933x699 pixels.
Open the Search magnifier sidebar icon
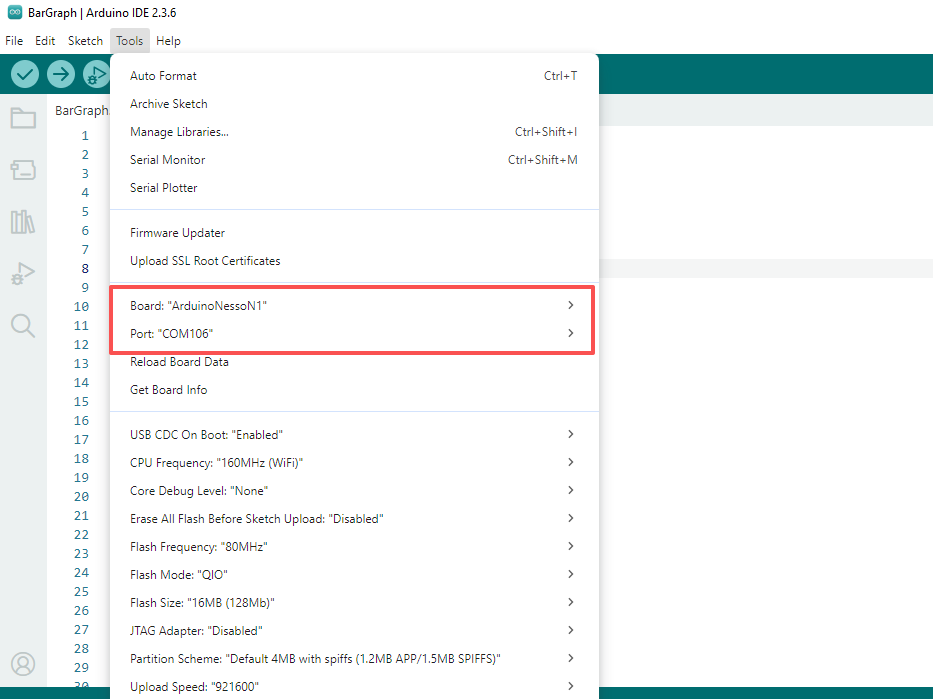23,325
